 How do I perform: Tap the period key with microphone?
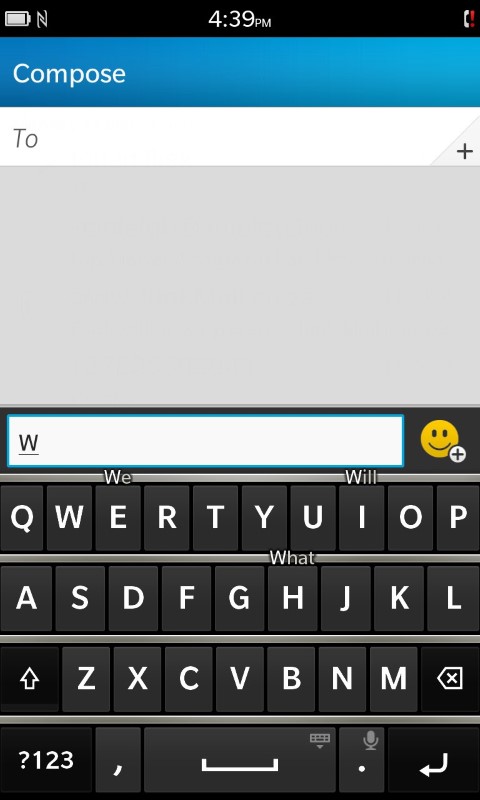362,760
